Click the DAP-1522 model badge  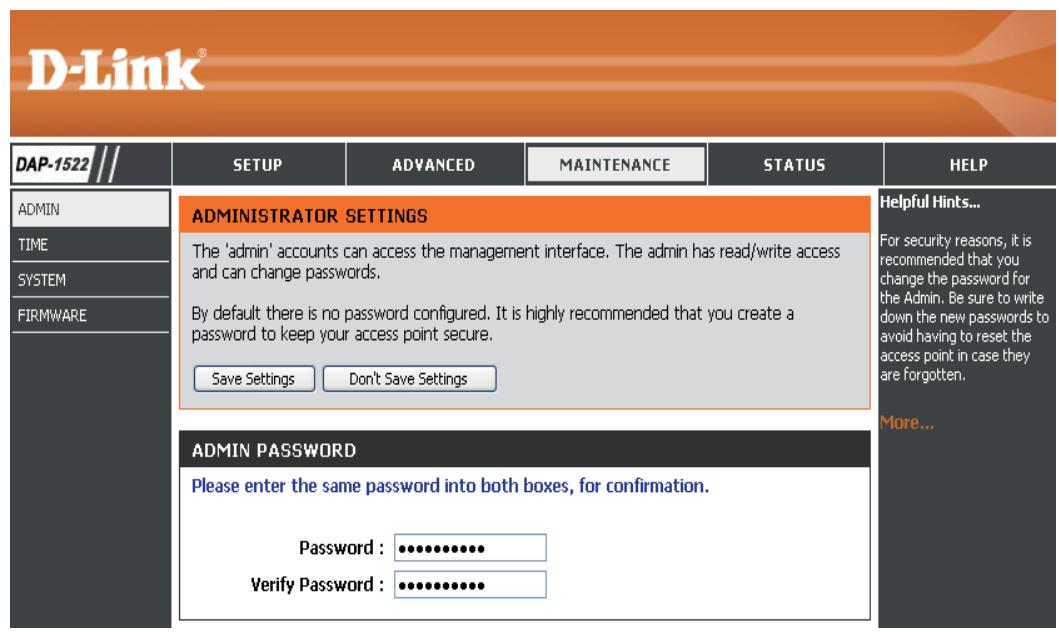[x=53, y=164]
